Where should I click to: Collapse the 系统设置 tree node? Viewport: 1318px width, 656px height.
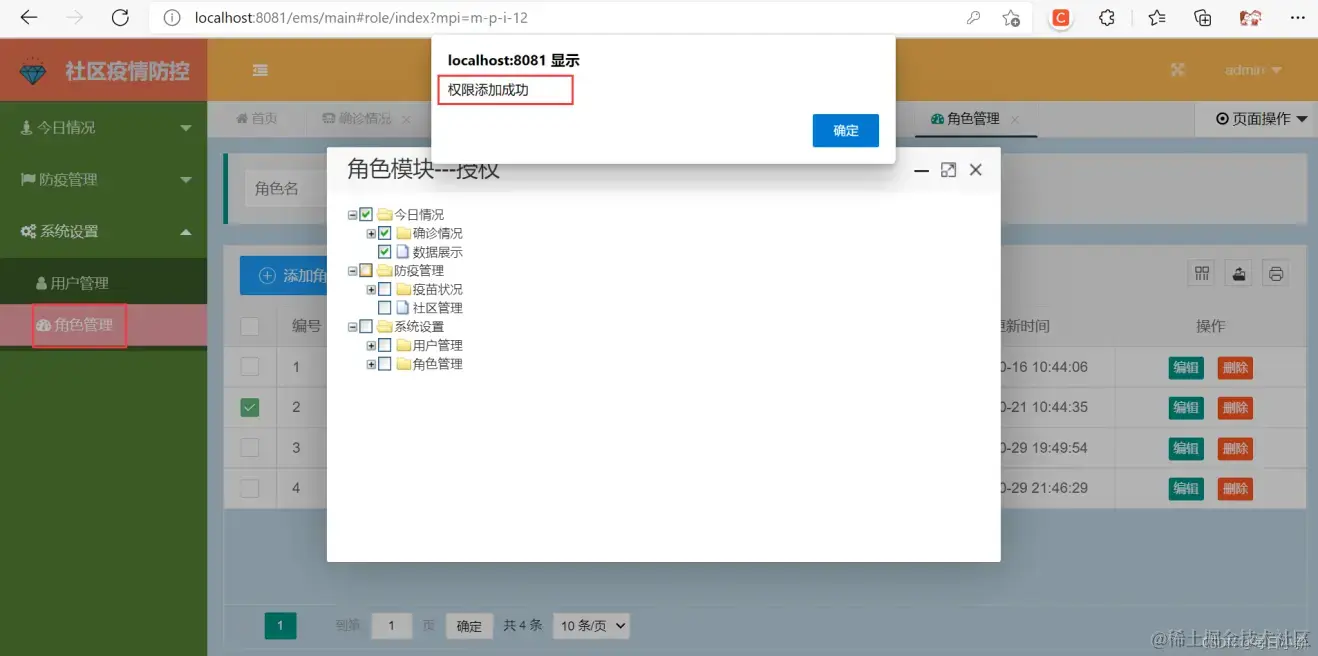coord(352,327)
